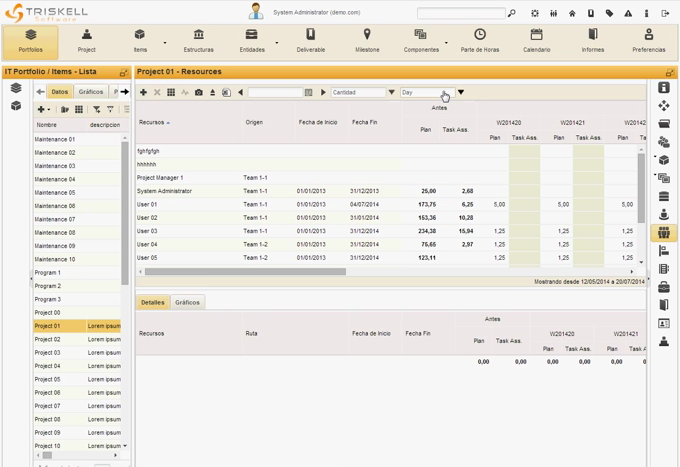Open the Portfolios module
680x467 pixels.
click(x=30, y=42)
